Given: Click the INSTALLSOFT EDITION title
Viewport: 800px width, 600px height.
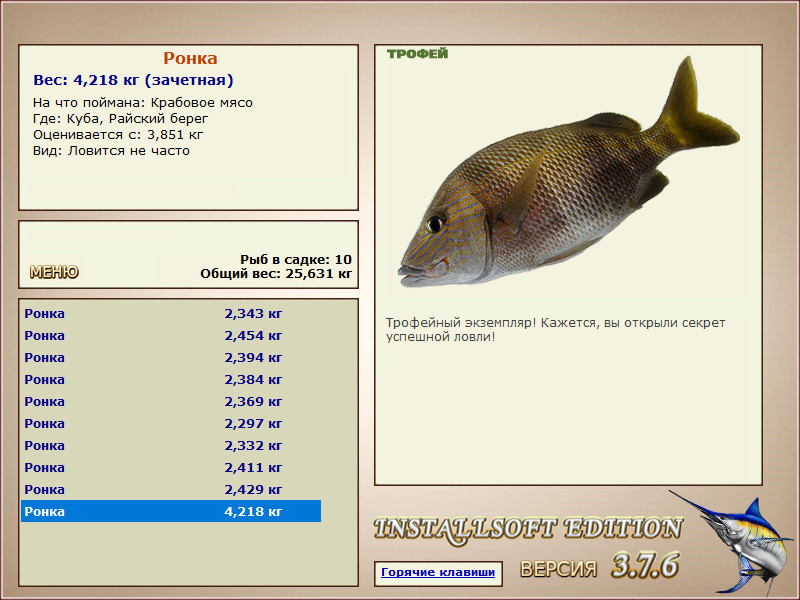Looking at the screenshot, I should click(x=528, y=530).
